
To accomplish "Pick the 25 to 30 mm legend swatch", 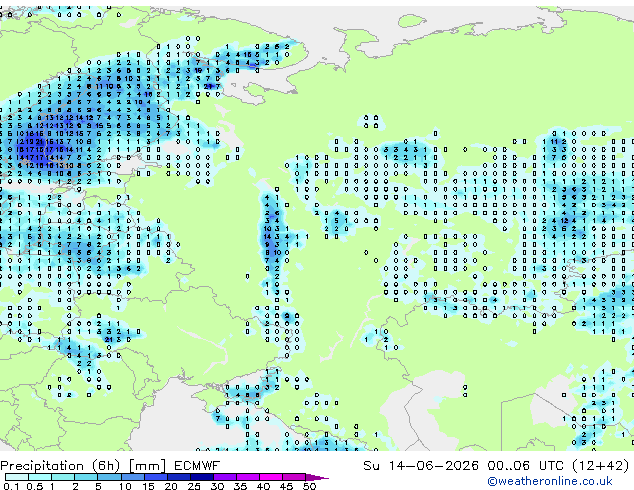I will (202, 477).
